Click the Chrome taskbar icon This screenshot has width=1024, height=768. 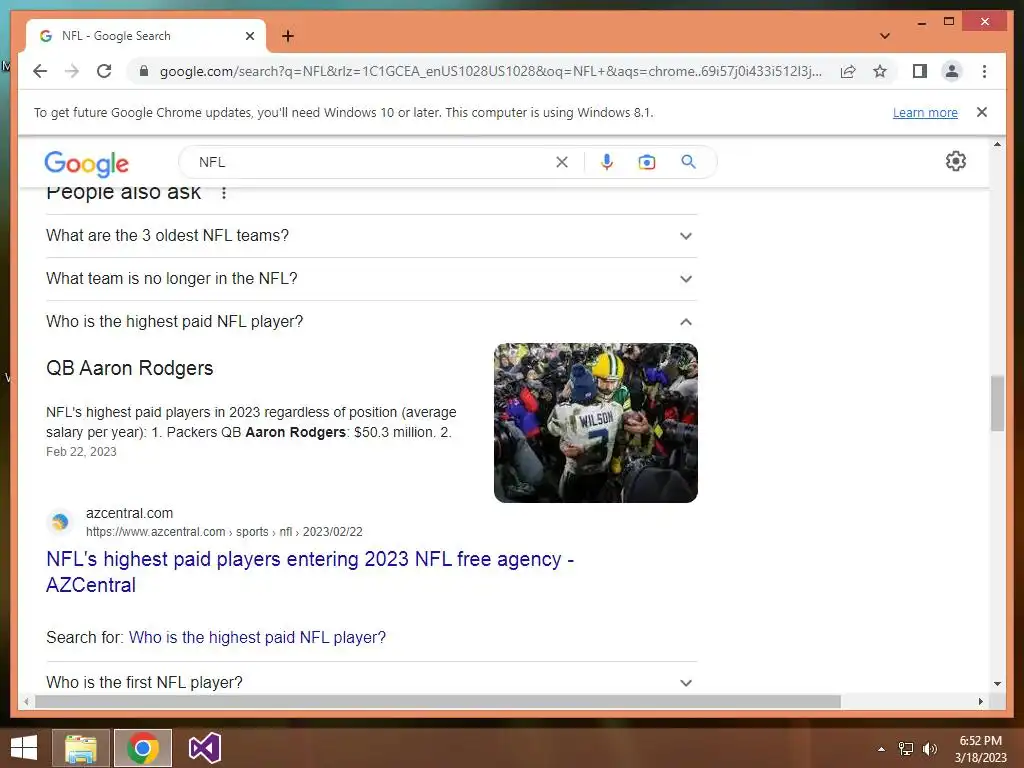pyautogui.click(x=143, y=748)
